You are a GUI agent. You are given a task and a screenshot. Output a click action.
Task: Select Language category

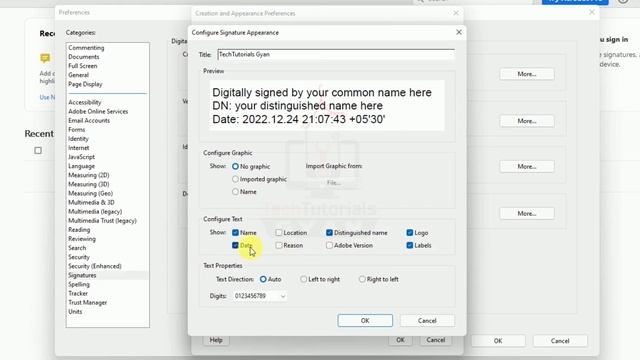coord(82,166)
